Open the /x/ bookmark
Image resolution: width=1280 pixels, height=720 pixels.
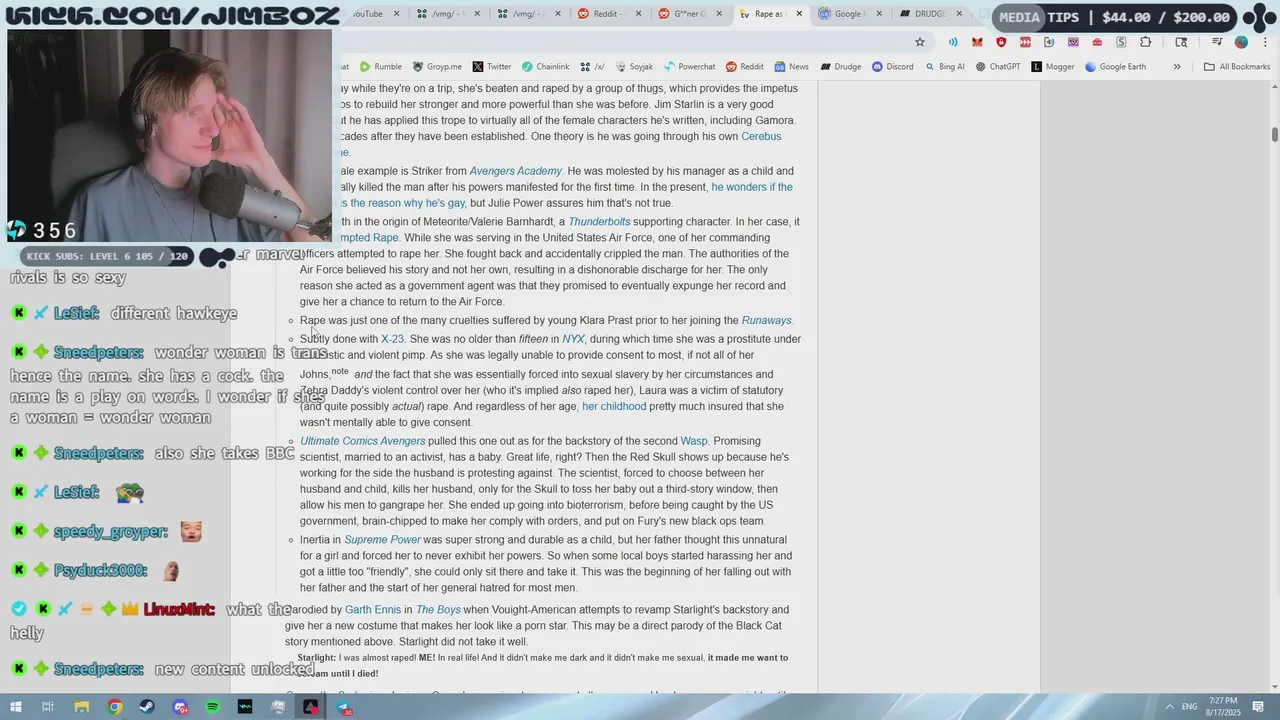coord(592,67)
